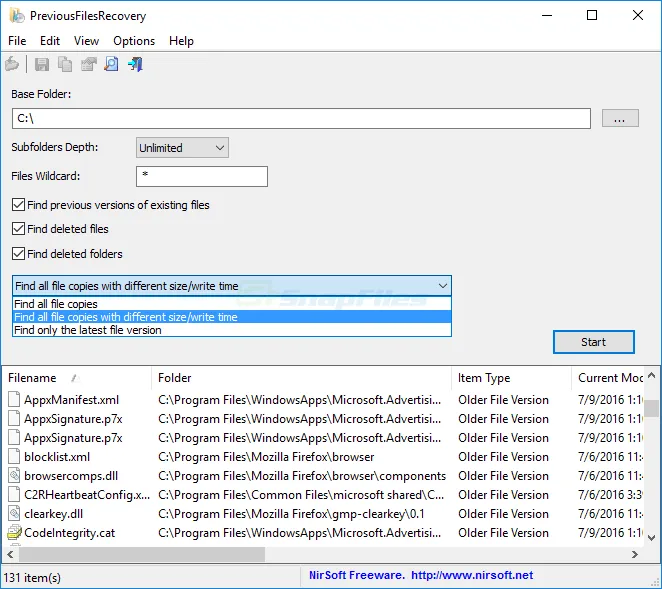662x589 pixels.
Task: Open the properties toolbar icon
Action: [89, 64]
